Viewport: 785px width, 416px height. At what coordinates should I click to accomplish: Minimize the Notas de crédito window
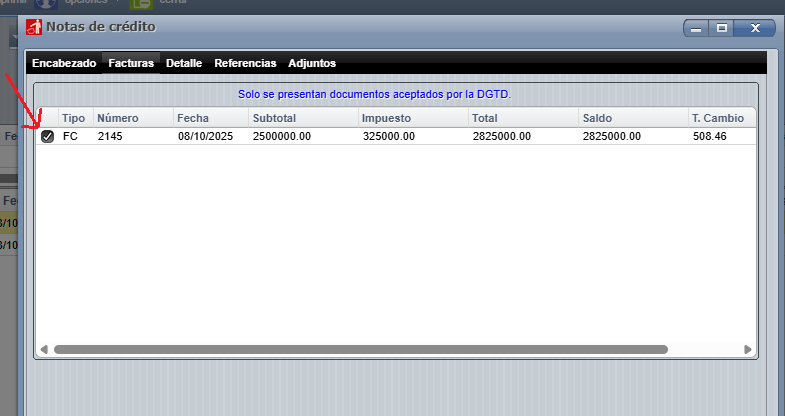click(696, 29)
